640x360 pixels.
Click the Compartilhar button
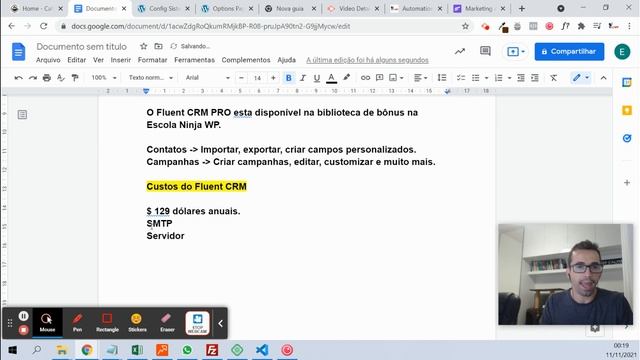(569, 51)
